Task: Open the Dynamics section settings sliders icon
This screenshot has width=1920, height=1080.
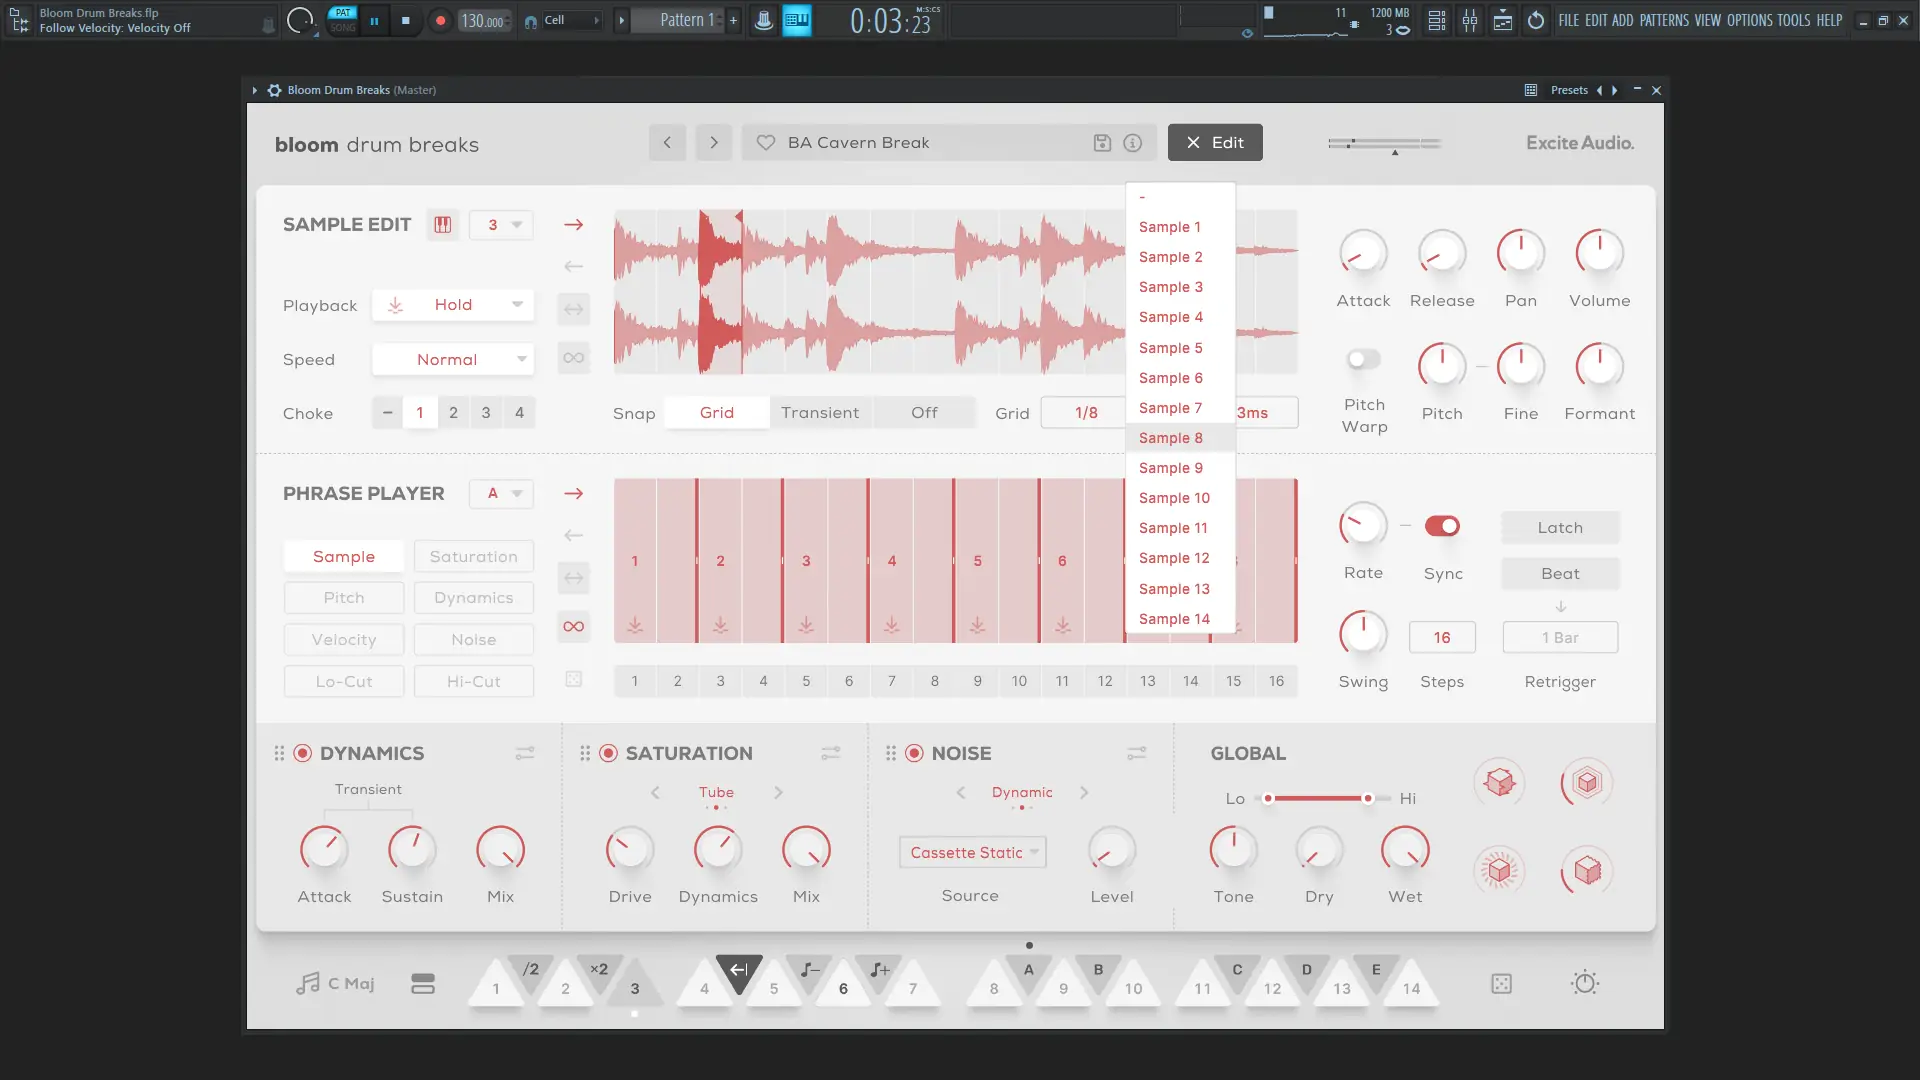Action: (524, 753)
